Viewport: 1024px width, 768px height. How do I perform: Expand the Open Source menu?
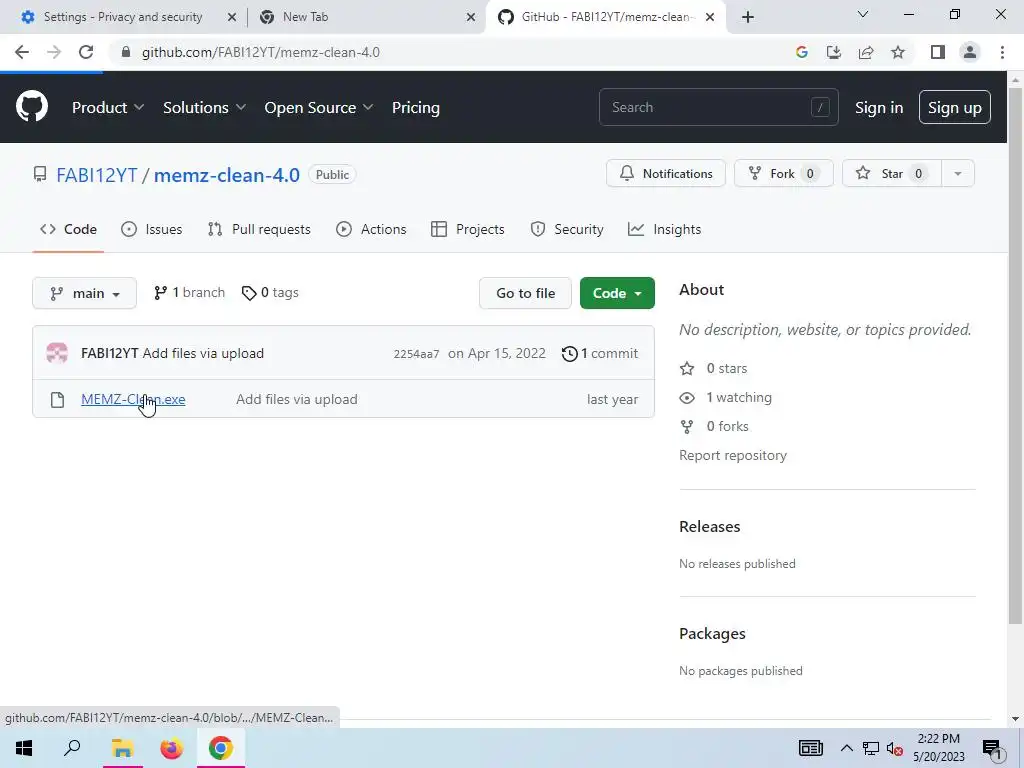pos(319,108)
